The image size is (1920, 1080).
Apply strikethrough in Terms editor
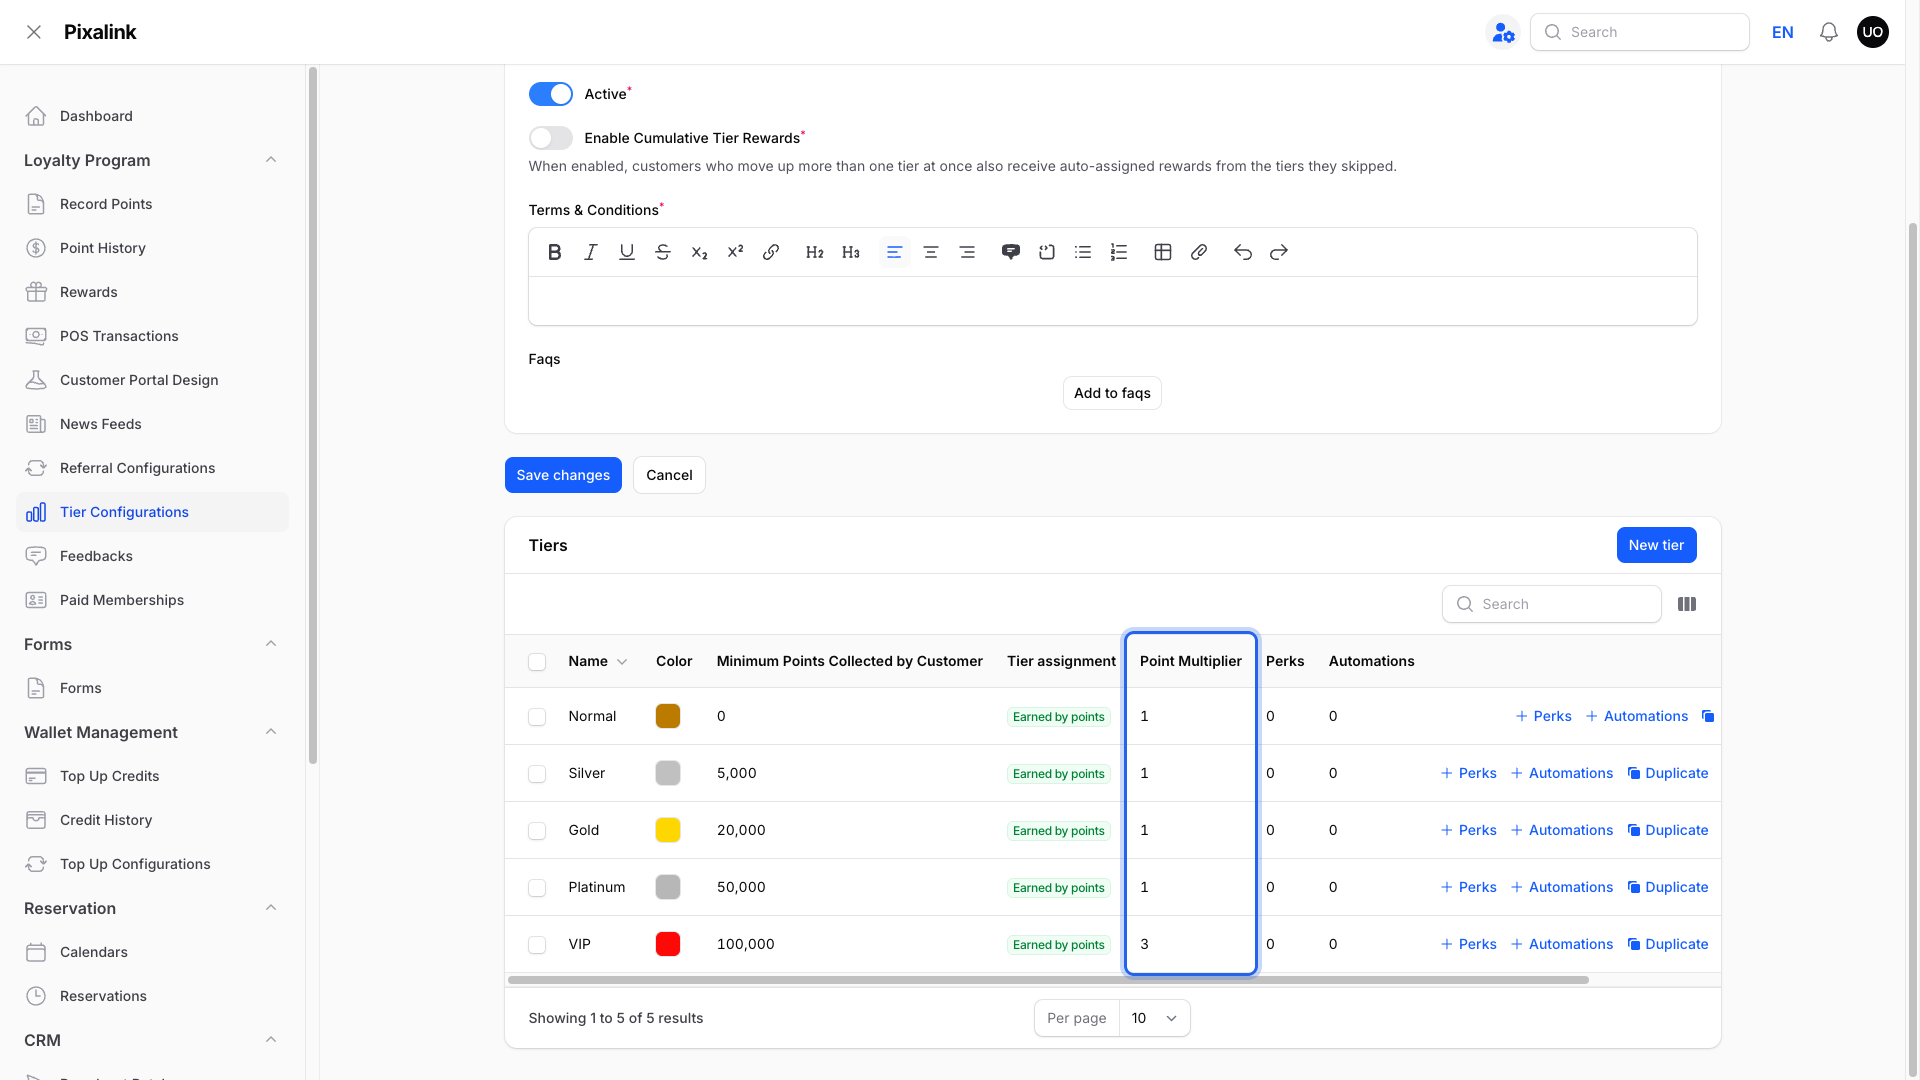click(662, 252)
